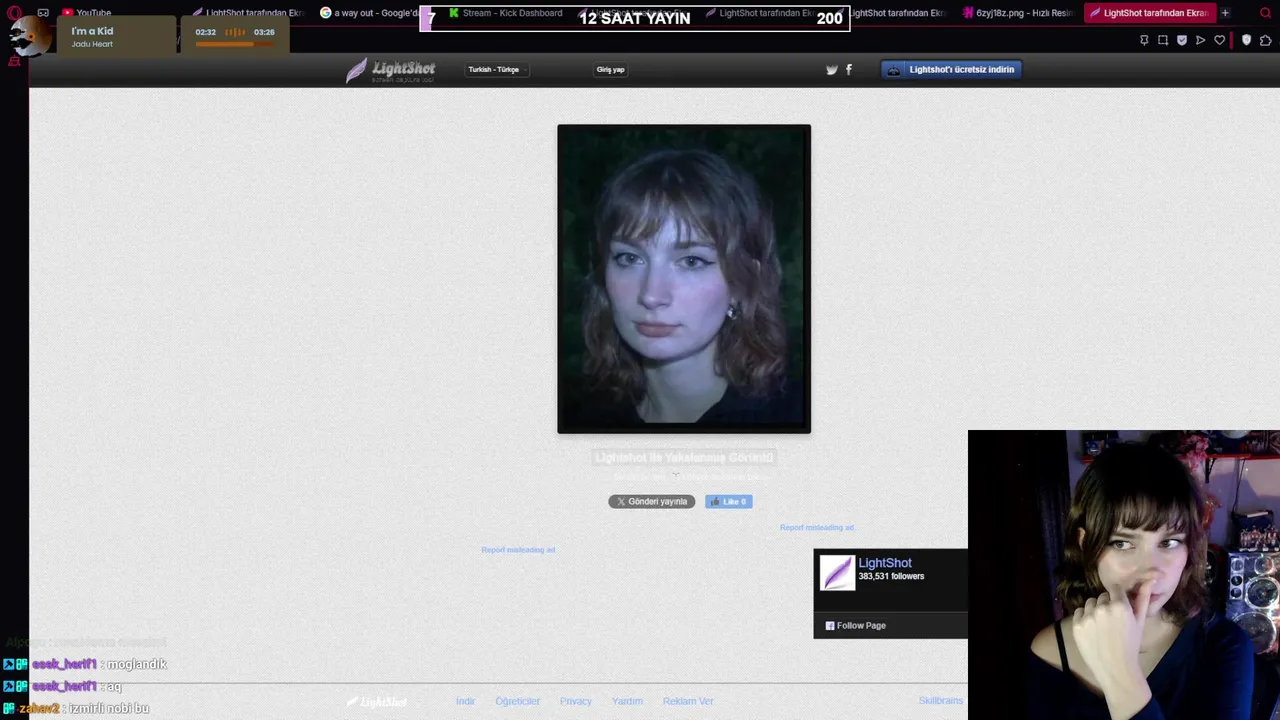
Task: Click the Follow Page button
Action: click(x=856, y=626)
